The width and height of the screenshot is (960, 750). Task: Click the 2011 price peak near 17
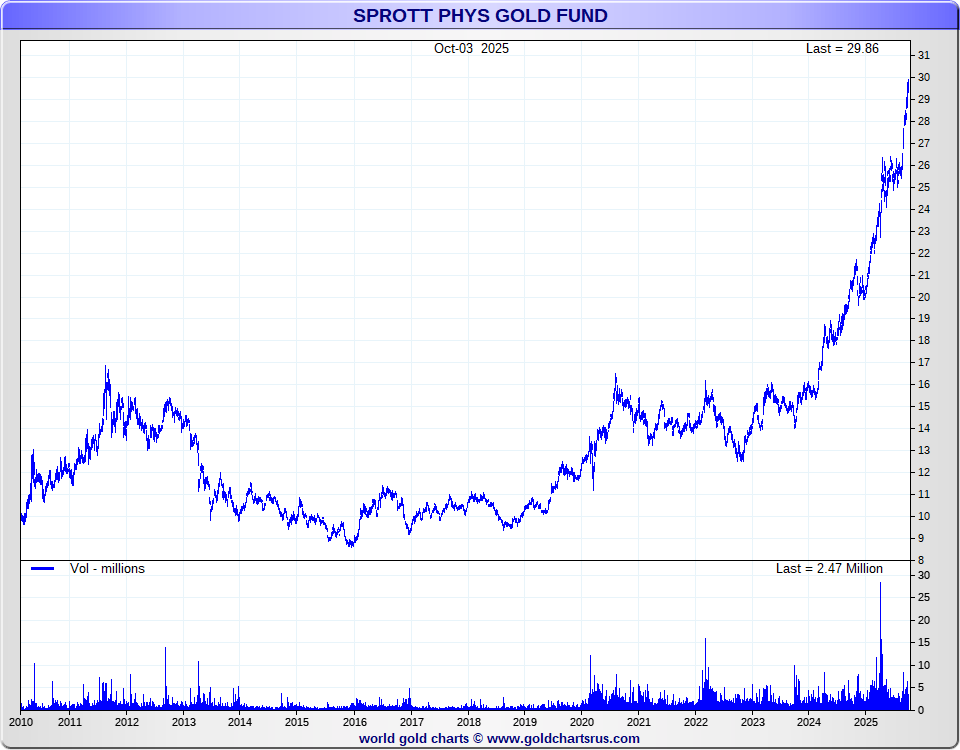105,367
